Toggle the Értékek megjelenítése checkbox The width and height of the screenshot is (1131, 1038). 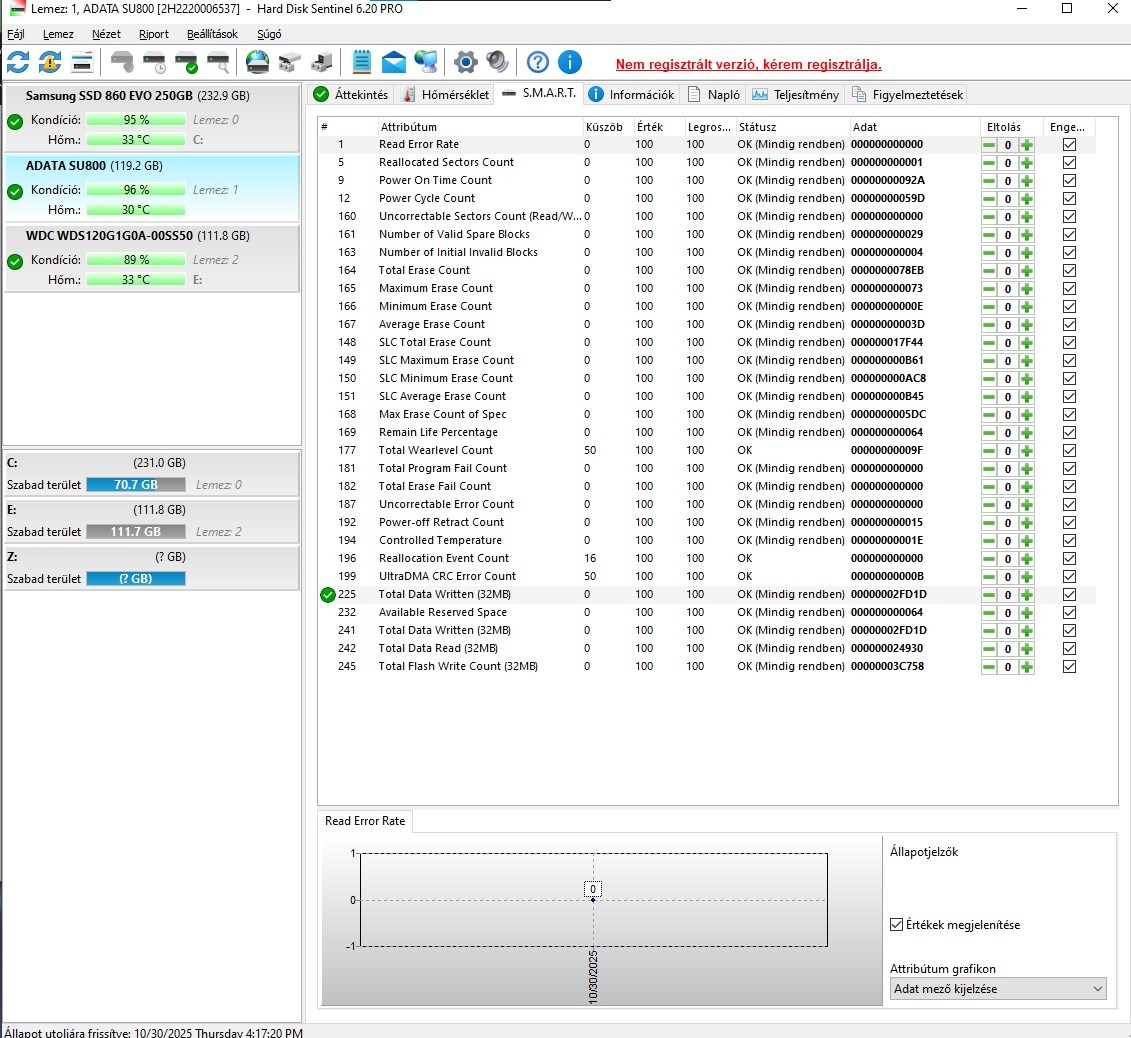(897, 924)
